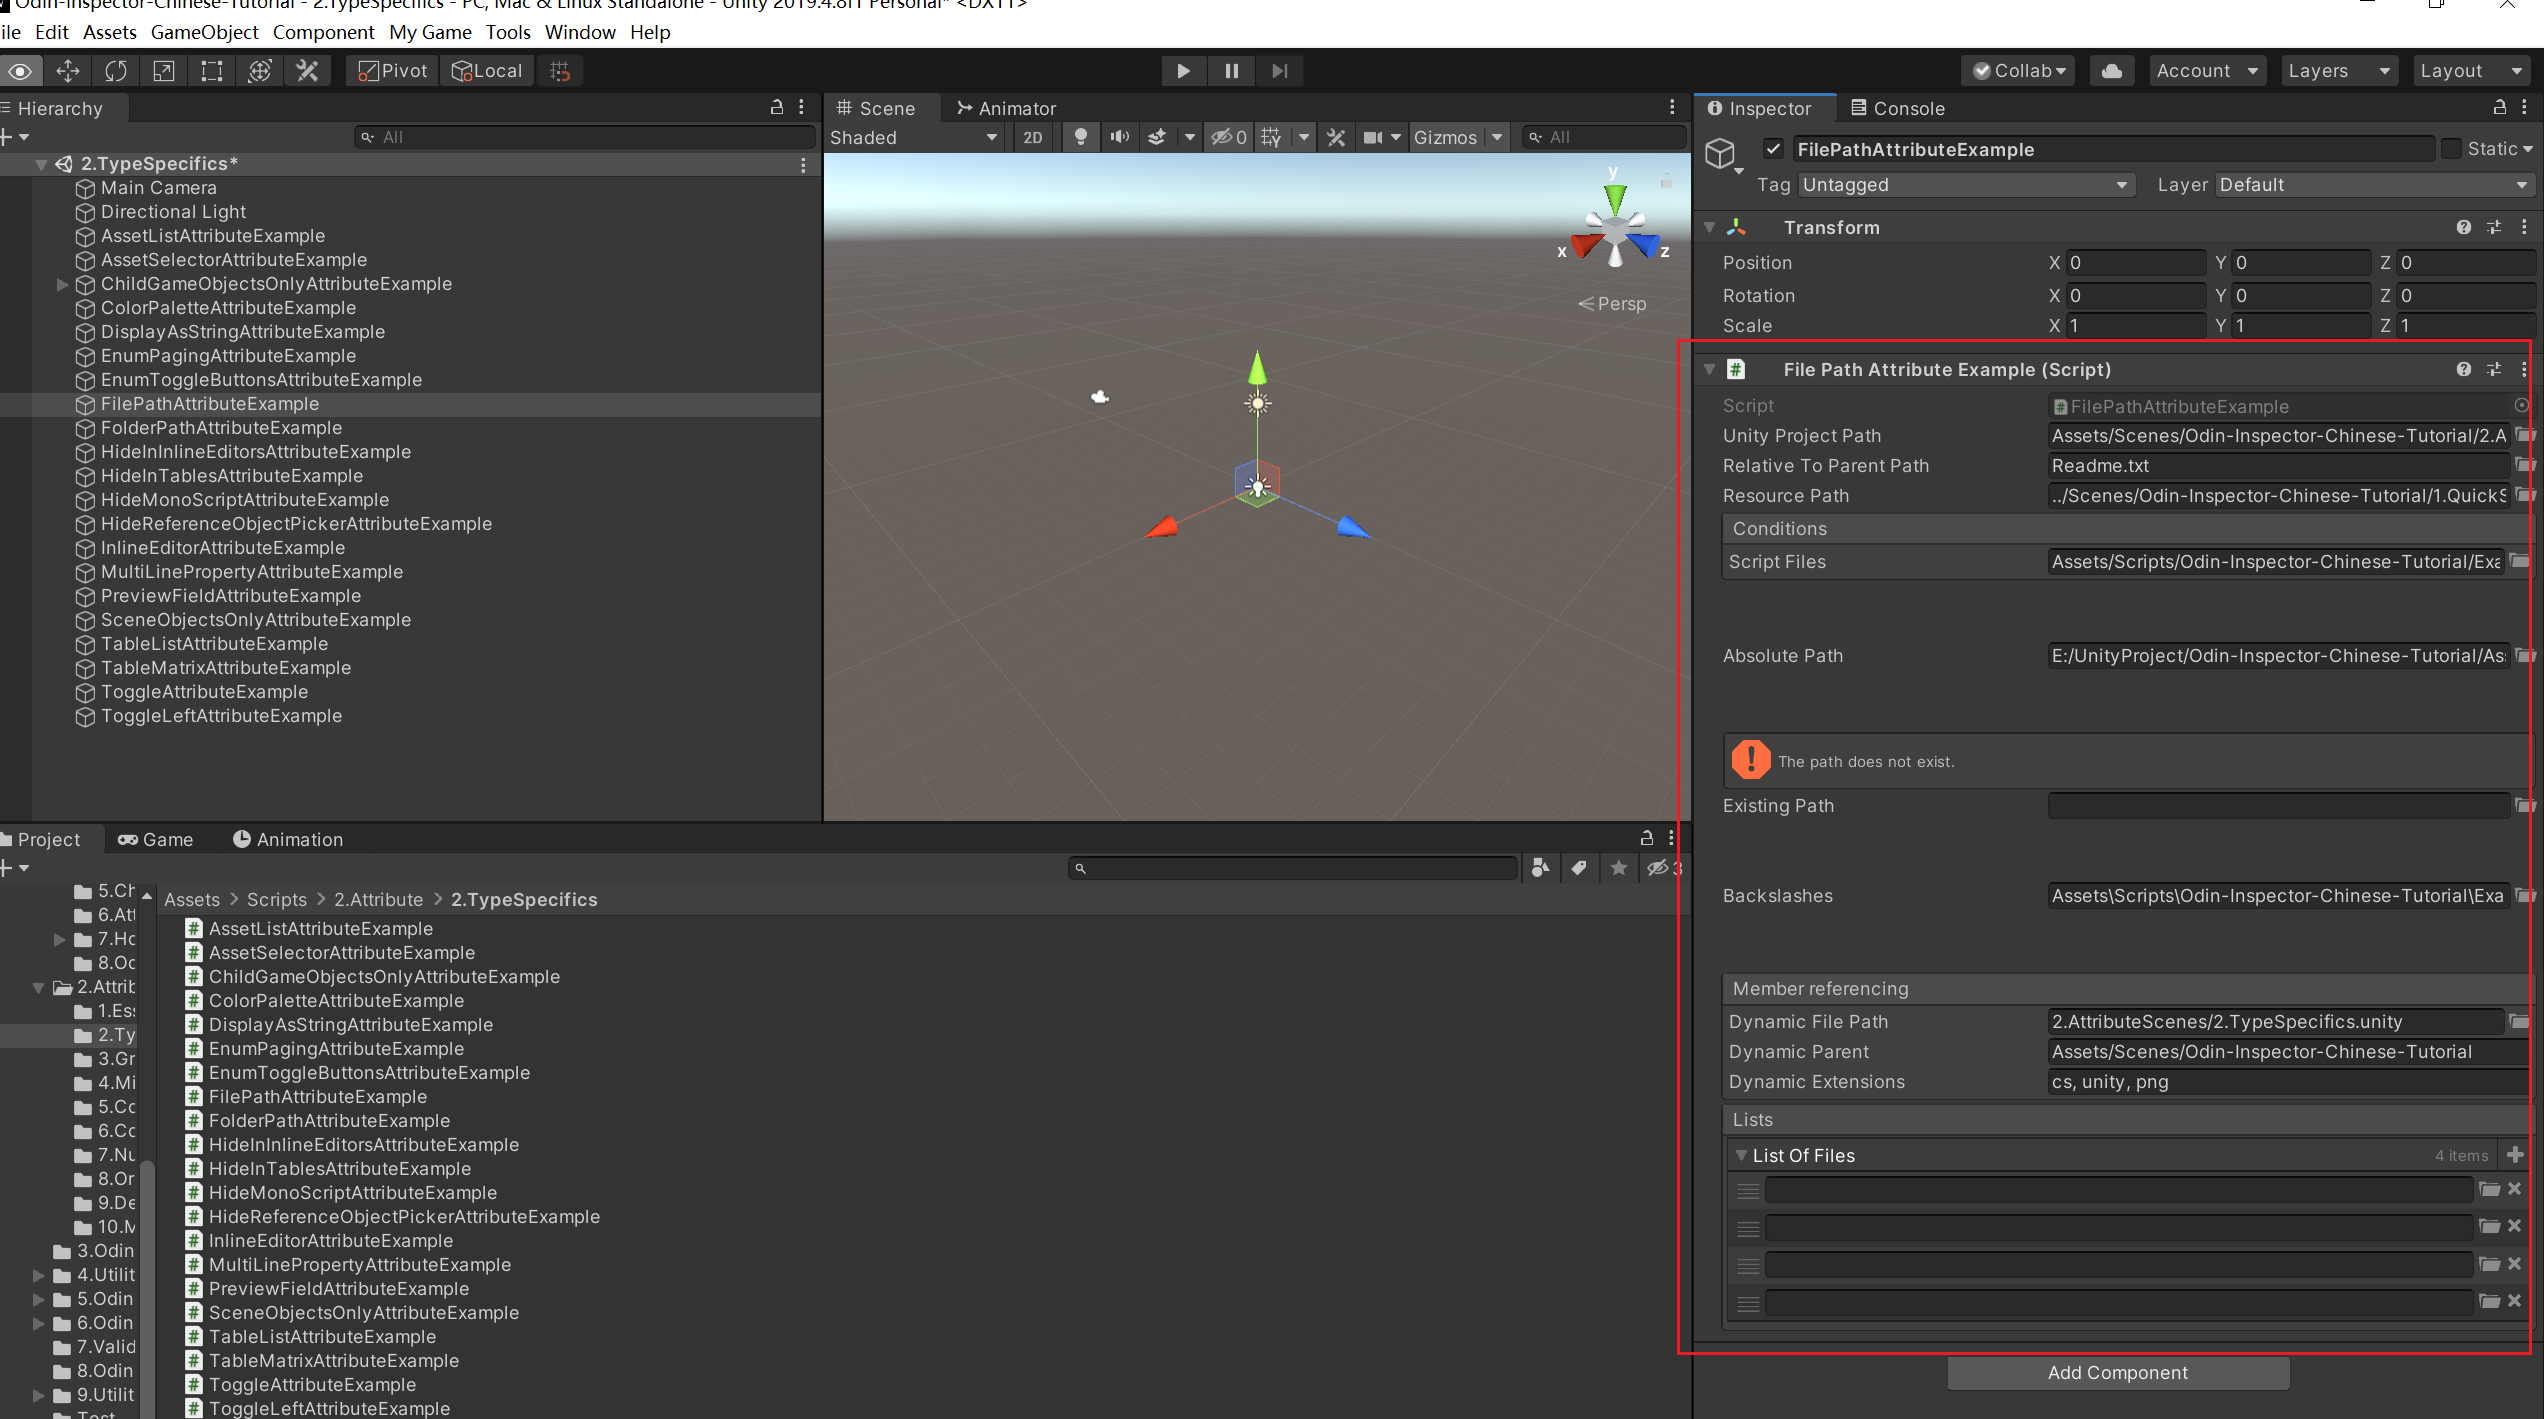Edit the Dynamic Extensions field
Screen dimensions: 2544x1419
point(2288,1082)
